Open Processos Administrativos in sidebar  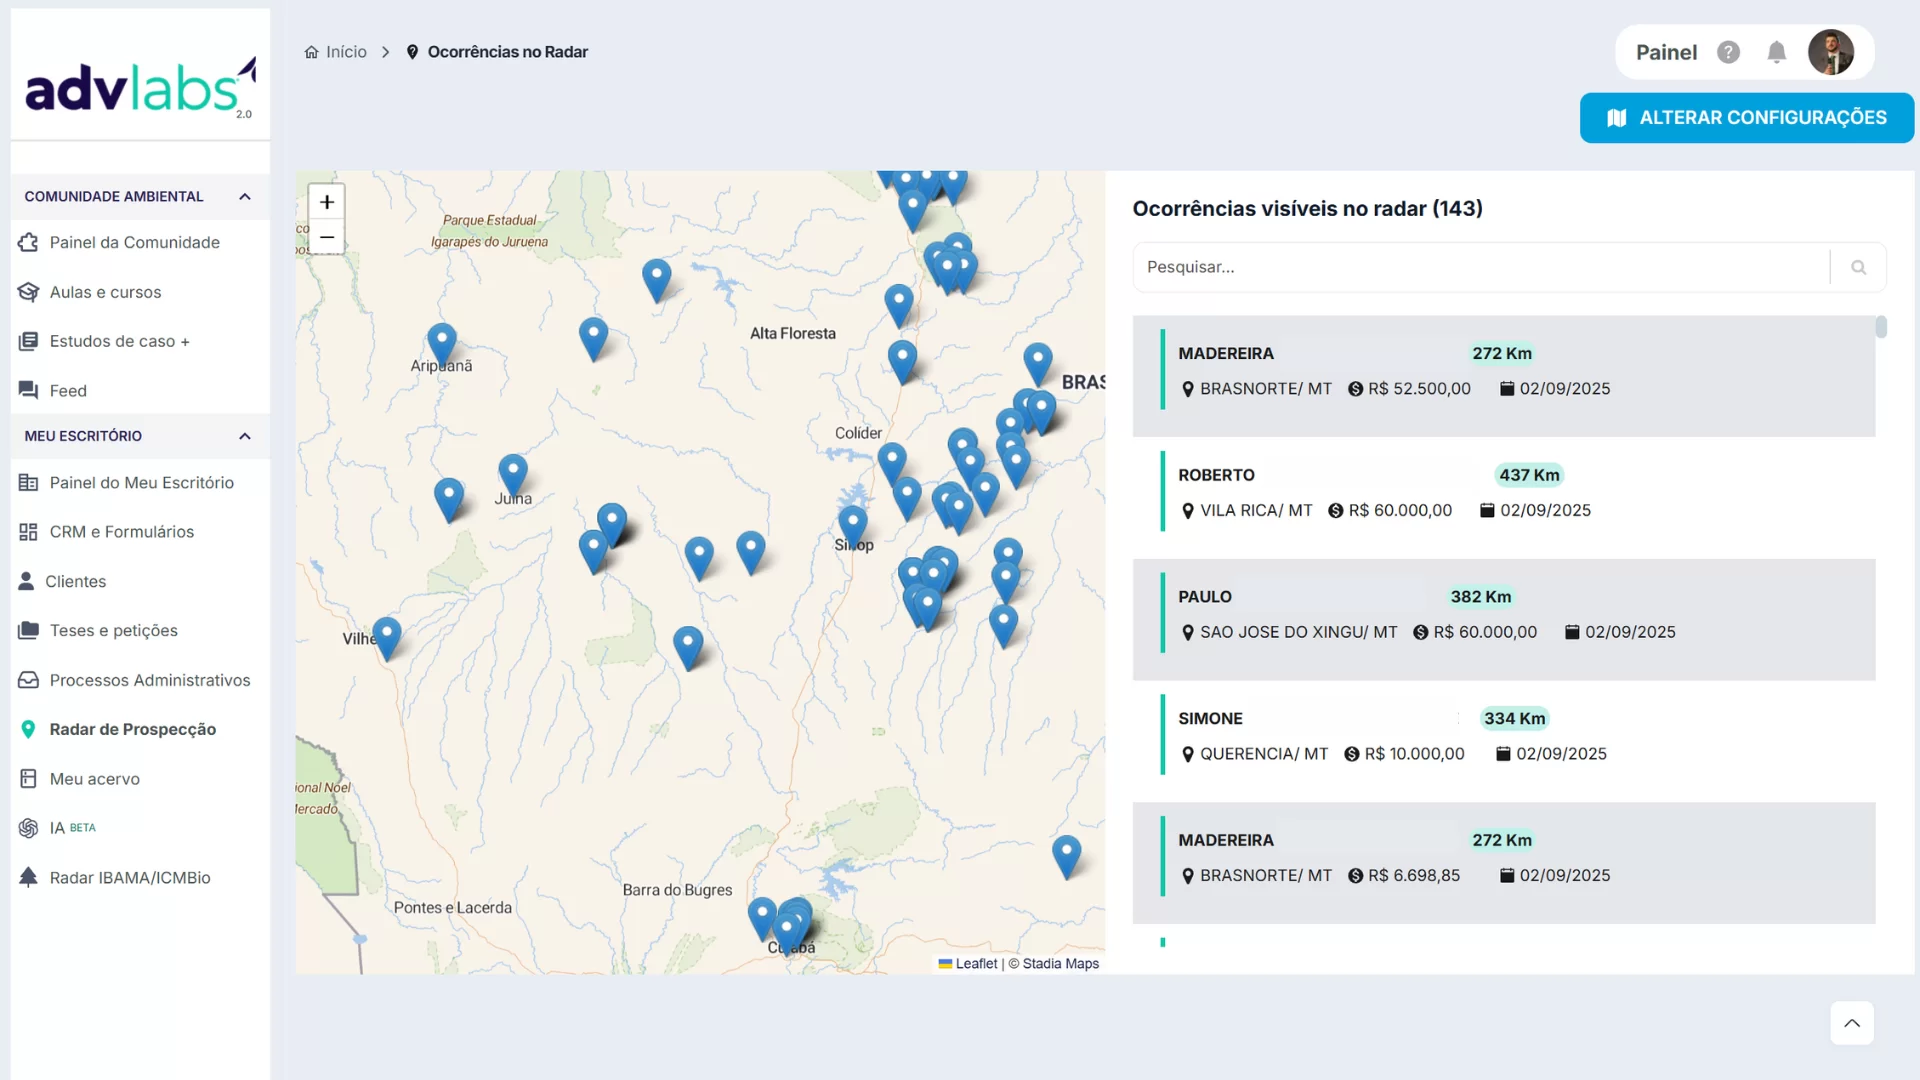(x=150, y=680)
